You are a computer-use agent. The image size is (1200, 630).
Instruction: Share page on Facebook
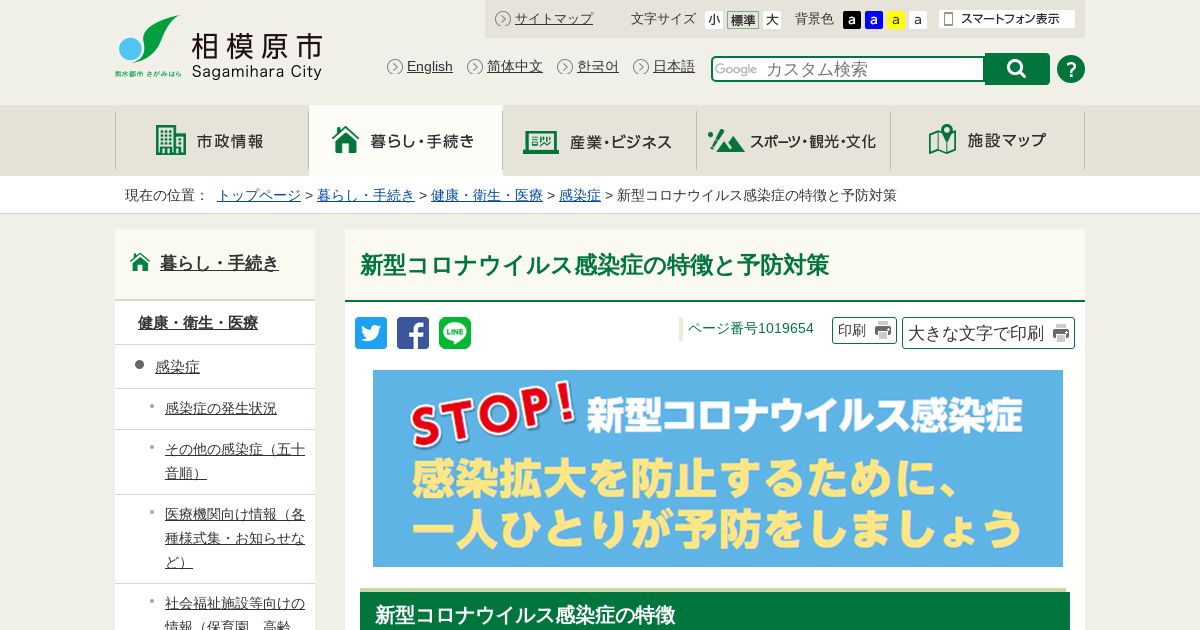pos(413,333)
